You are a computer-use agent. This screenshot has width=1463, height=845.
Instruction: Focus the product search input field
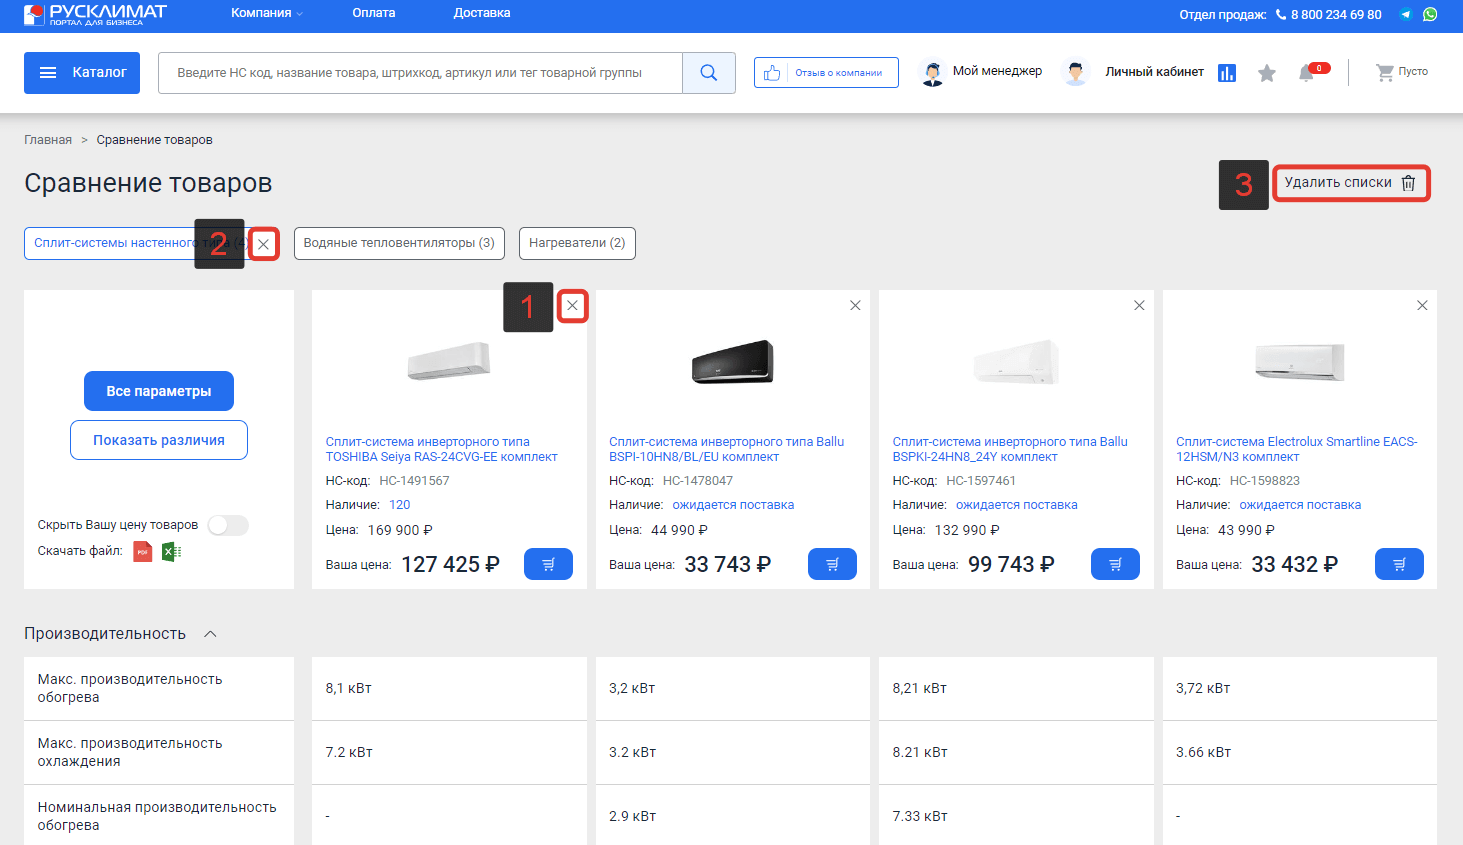click(x=420, y=73)
